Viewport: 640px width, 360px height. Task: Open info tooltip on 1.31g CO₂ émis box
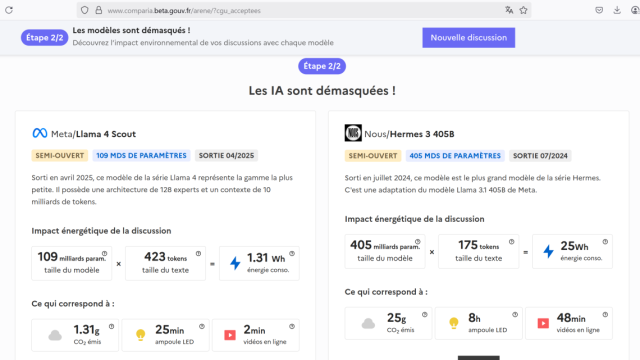(111, 327)
